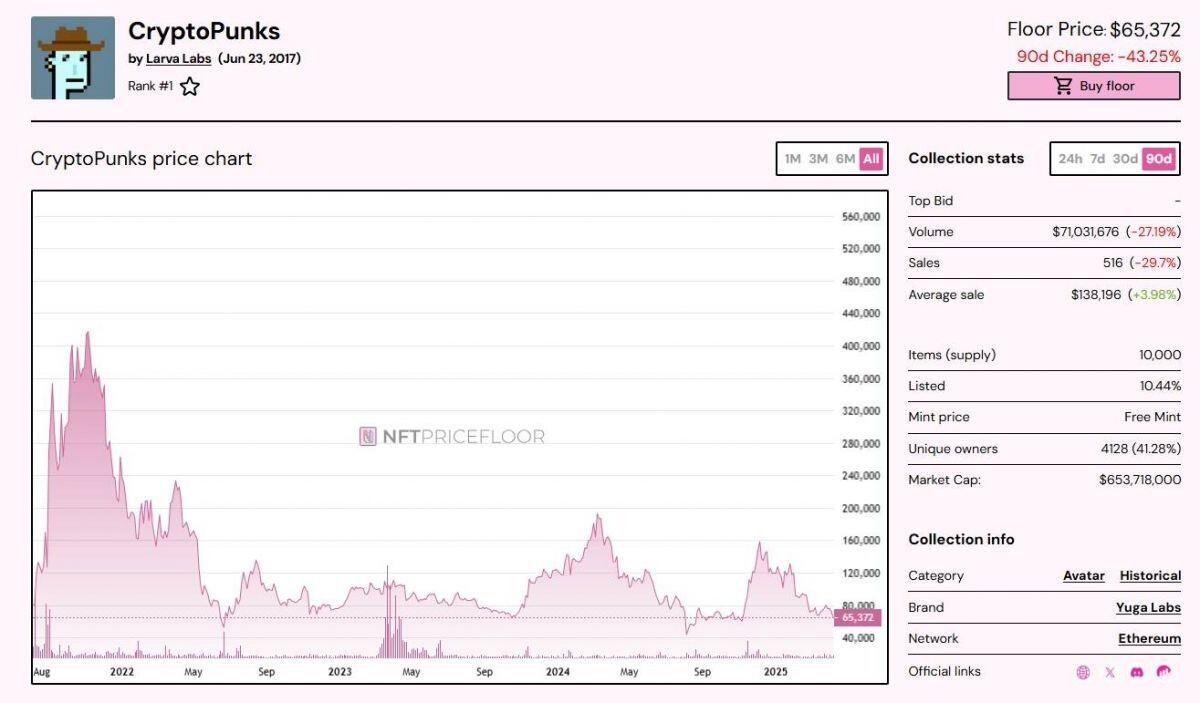This screenshot has width=1200, height=703.
Task: Open the Avatar category link
Action: tap(1084, 576)
